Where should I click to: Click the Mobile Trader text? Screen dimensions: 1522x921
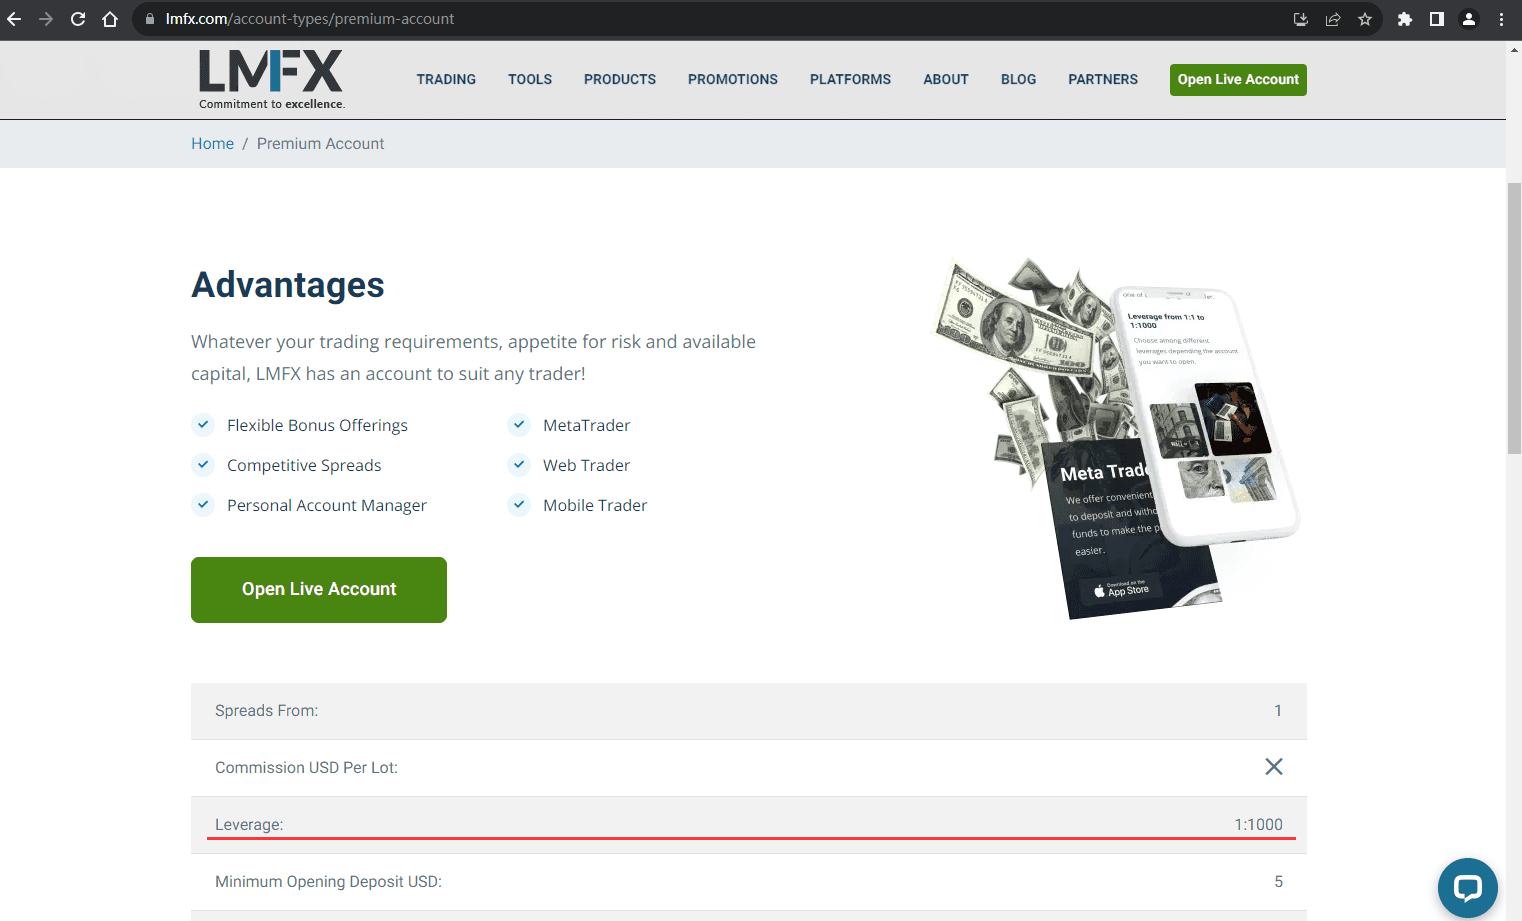point(595,505)
